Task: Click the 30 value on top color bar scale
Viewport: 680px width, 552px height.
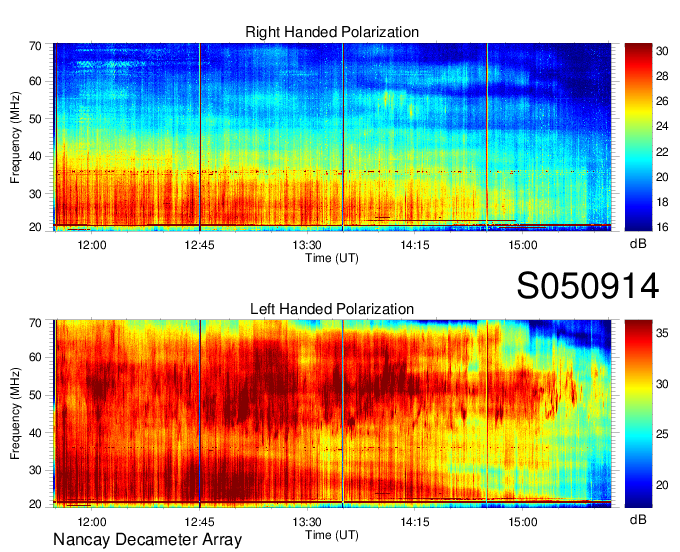Action: (x=662, y=51)
